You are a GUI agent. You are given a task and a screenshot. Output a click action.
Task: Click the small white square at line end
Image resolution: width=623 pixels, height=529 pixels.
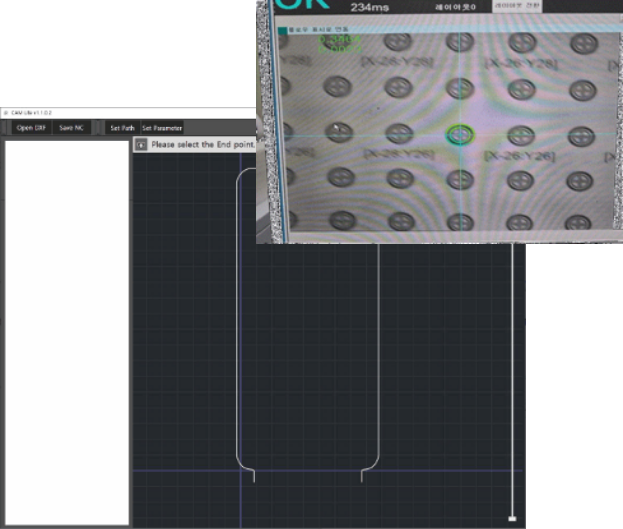(x=512, y=519)
